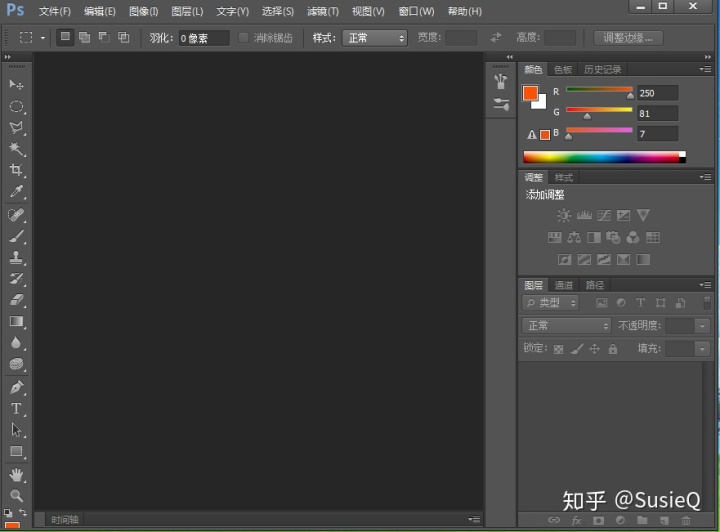Image resolution: width=720 pixels, height=532 pixels.
Task: Toggle lock position icon
Action: tap(595, 349)
